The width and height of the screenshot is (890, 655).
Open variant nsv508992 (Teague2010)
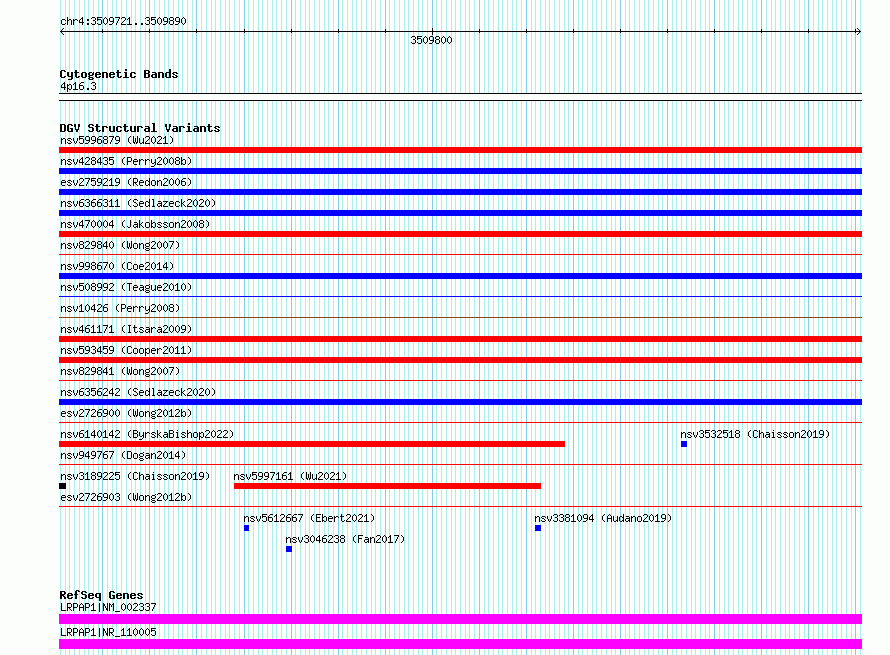126,287
